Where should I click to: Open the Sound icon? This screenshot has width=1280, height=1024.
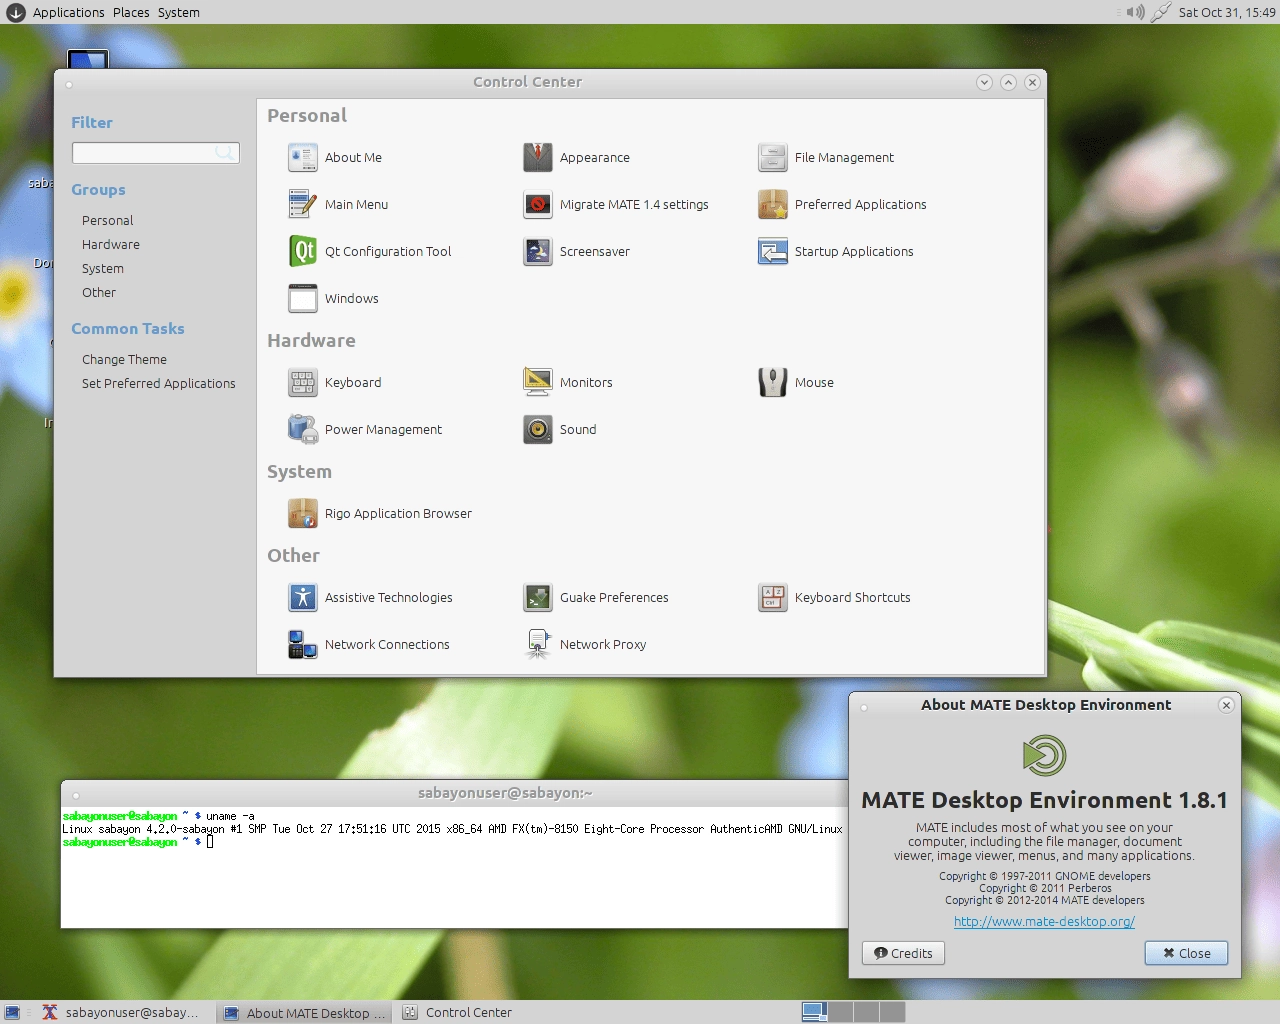538,429
